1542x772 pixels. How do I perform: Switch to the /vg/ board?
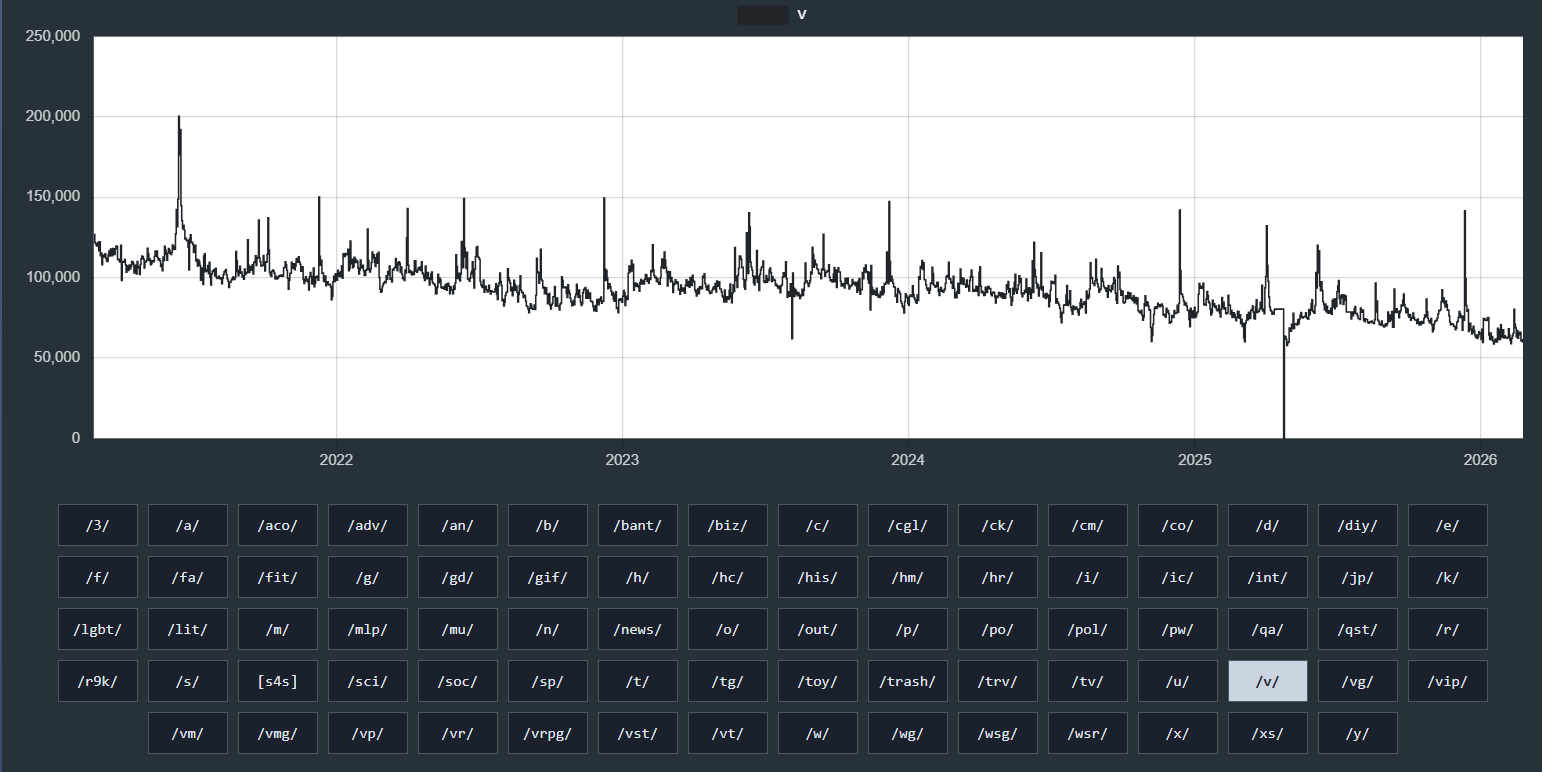(x=1358, y=681)
